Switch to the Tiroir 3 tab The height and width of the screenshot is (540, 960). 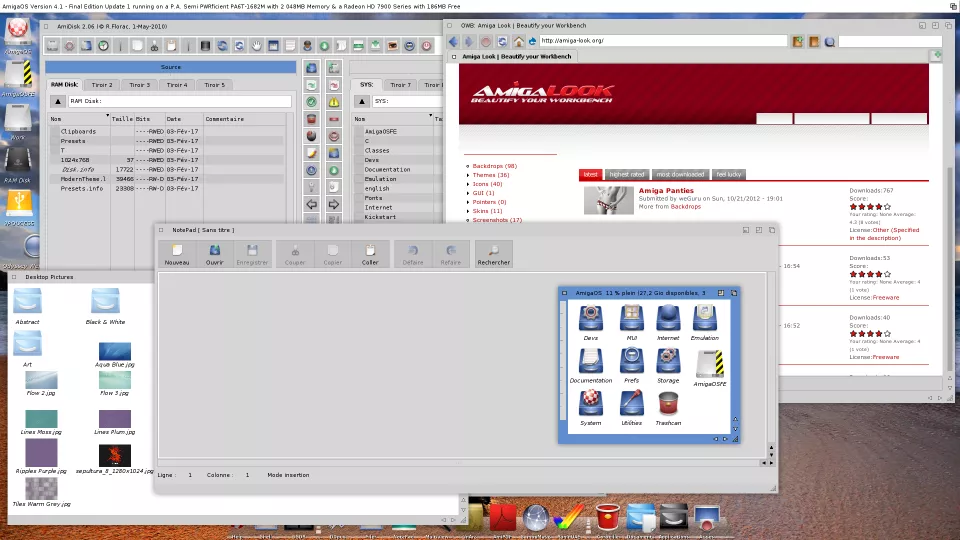tap(139, 85)
